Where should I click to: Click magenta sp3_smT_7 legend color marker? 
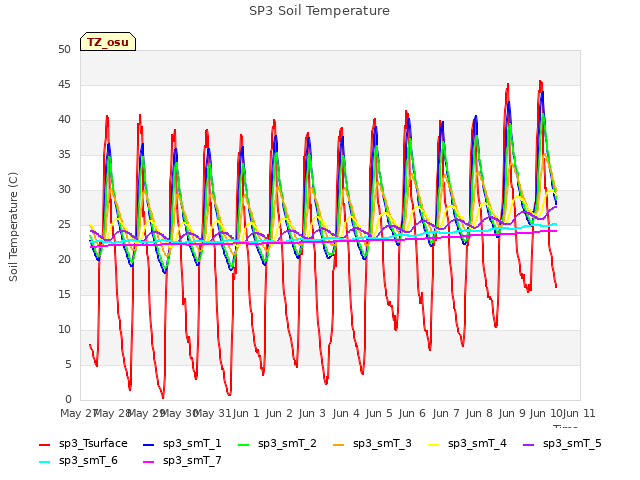pyautogui.click(x=149, y=462)
